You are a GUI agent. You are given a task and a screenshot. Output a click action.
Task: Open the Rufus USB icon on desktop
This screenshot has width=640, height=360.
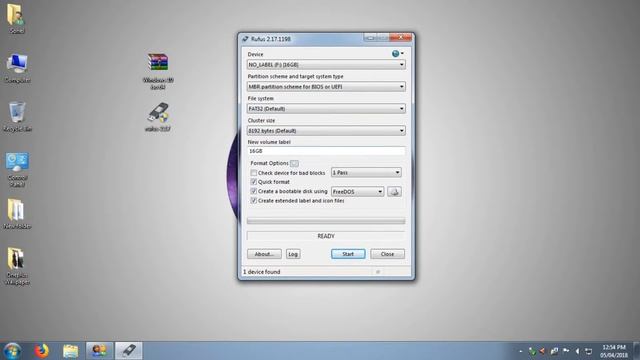tap(158, 117)
